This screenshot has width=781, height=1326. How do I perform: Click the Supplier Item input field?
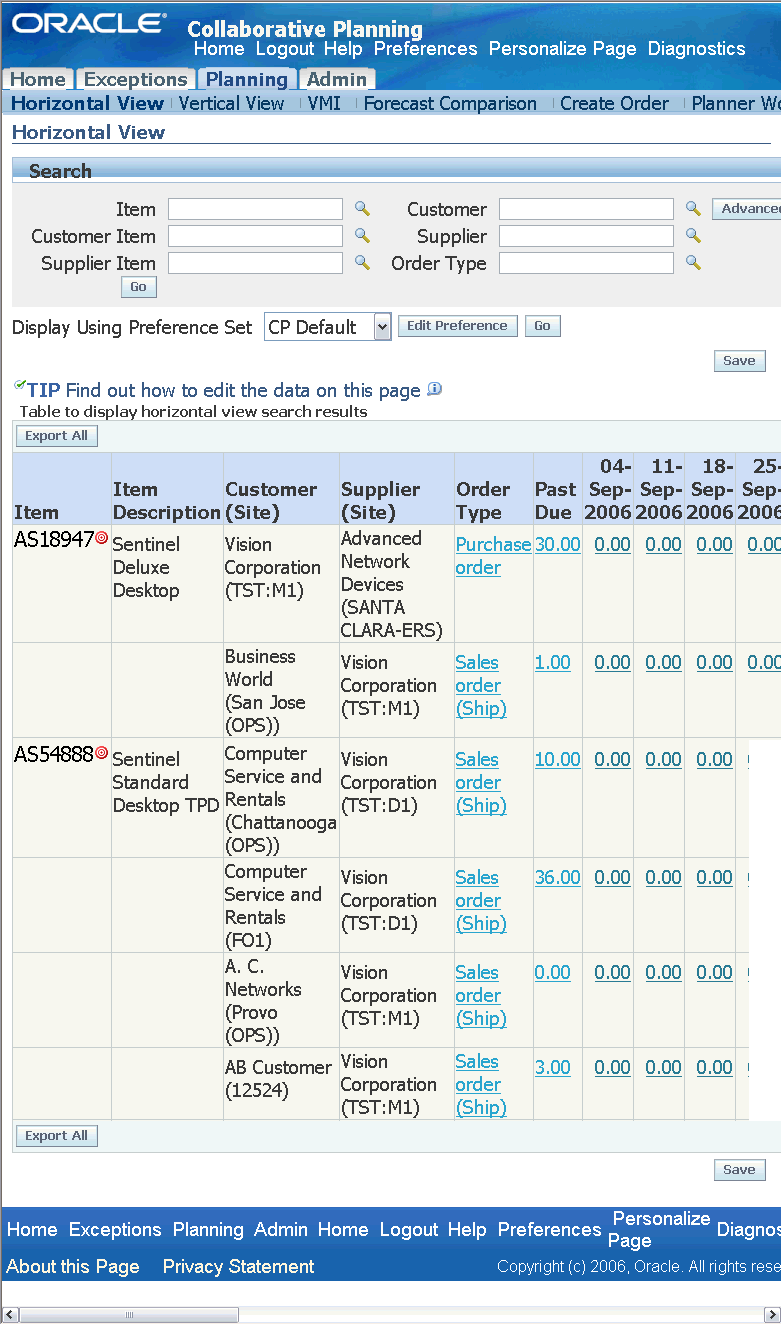point(255,263)
